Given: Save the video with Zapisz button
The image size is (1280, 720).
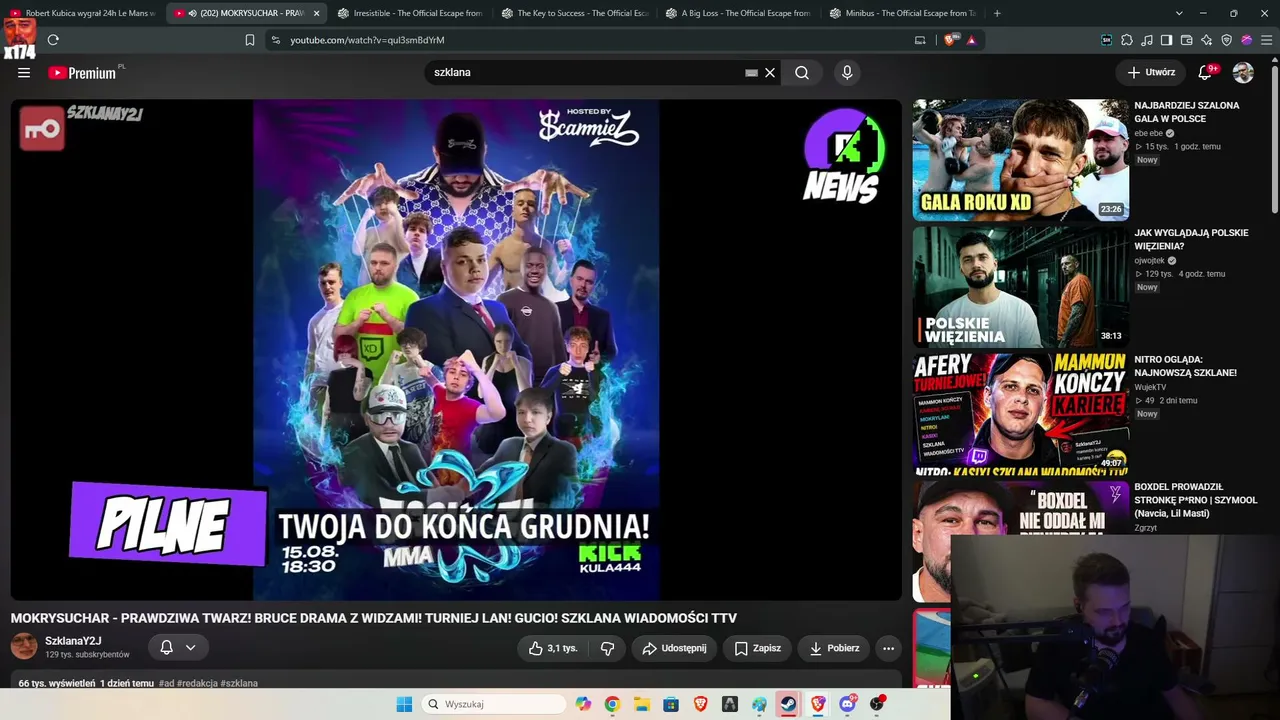Looking at the screenshot, I should (757, 648).
